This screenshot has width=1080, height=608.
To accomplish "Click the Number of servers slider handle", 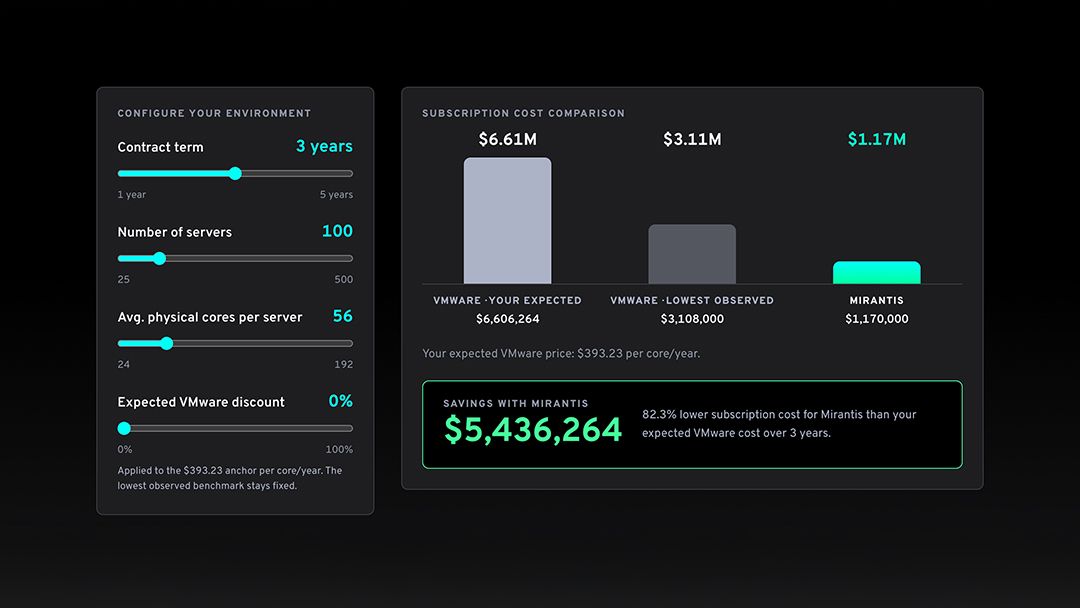I will [x=159, y=258].
